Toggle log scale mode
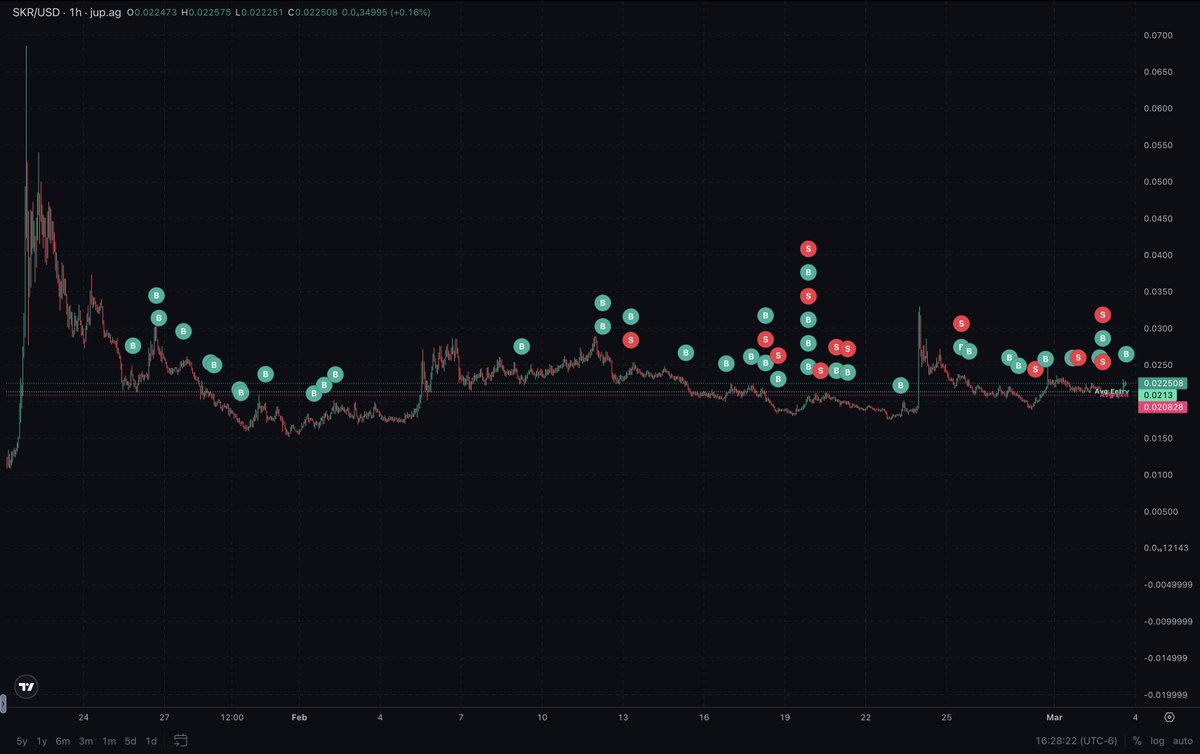Image resolution: width=1200 pixels, height=754 pixels. coord(1157,741)
